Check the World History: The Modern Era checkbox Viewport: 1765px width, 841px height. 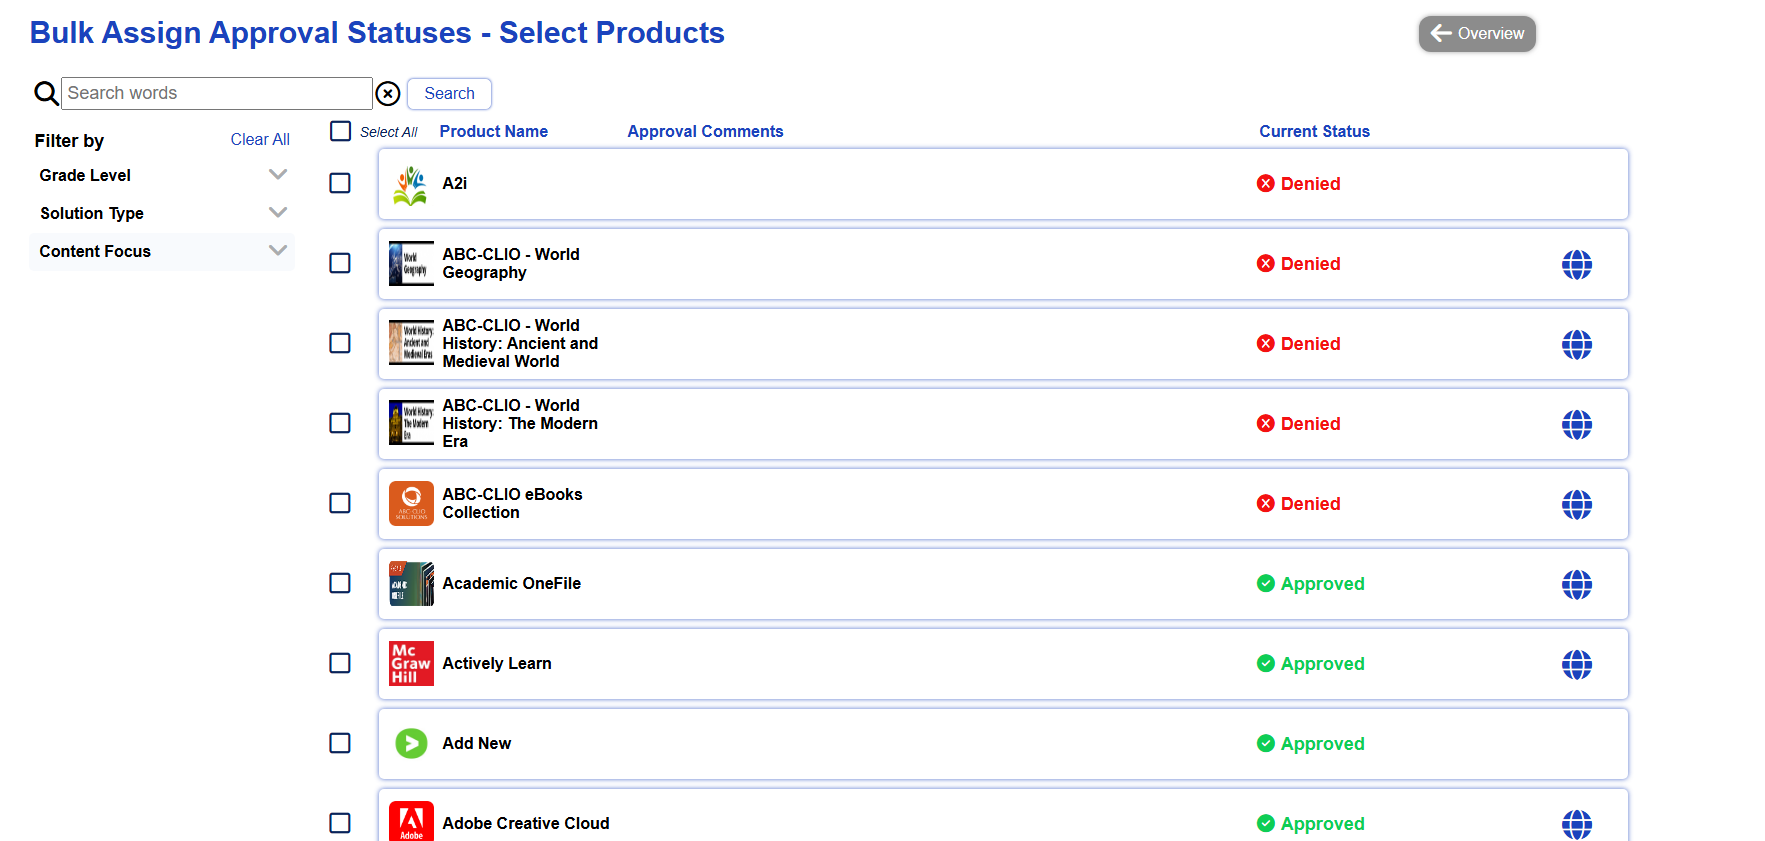point(340,423)
